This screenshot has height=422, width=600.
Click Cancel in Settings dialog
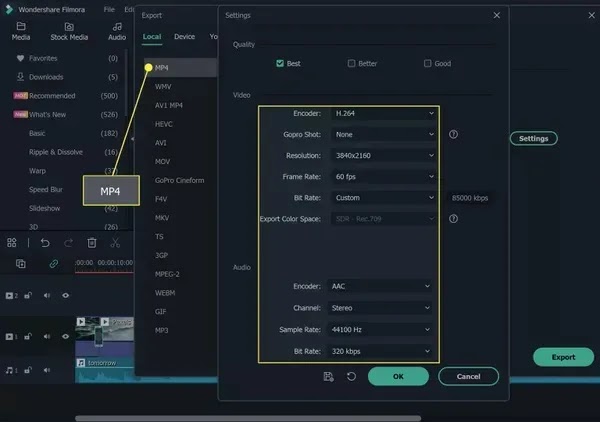click(x=468, y=376)
